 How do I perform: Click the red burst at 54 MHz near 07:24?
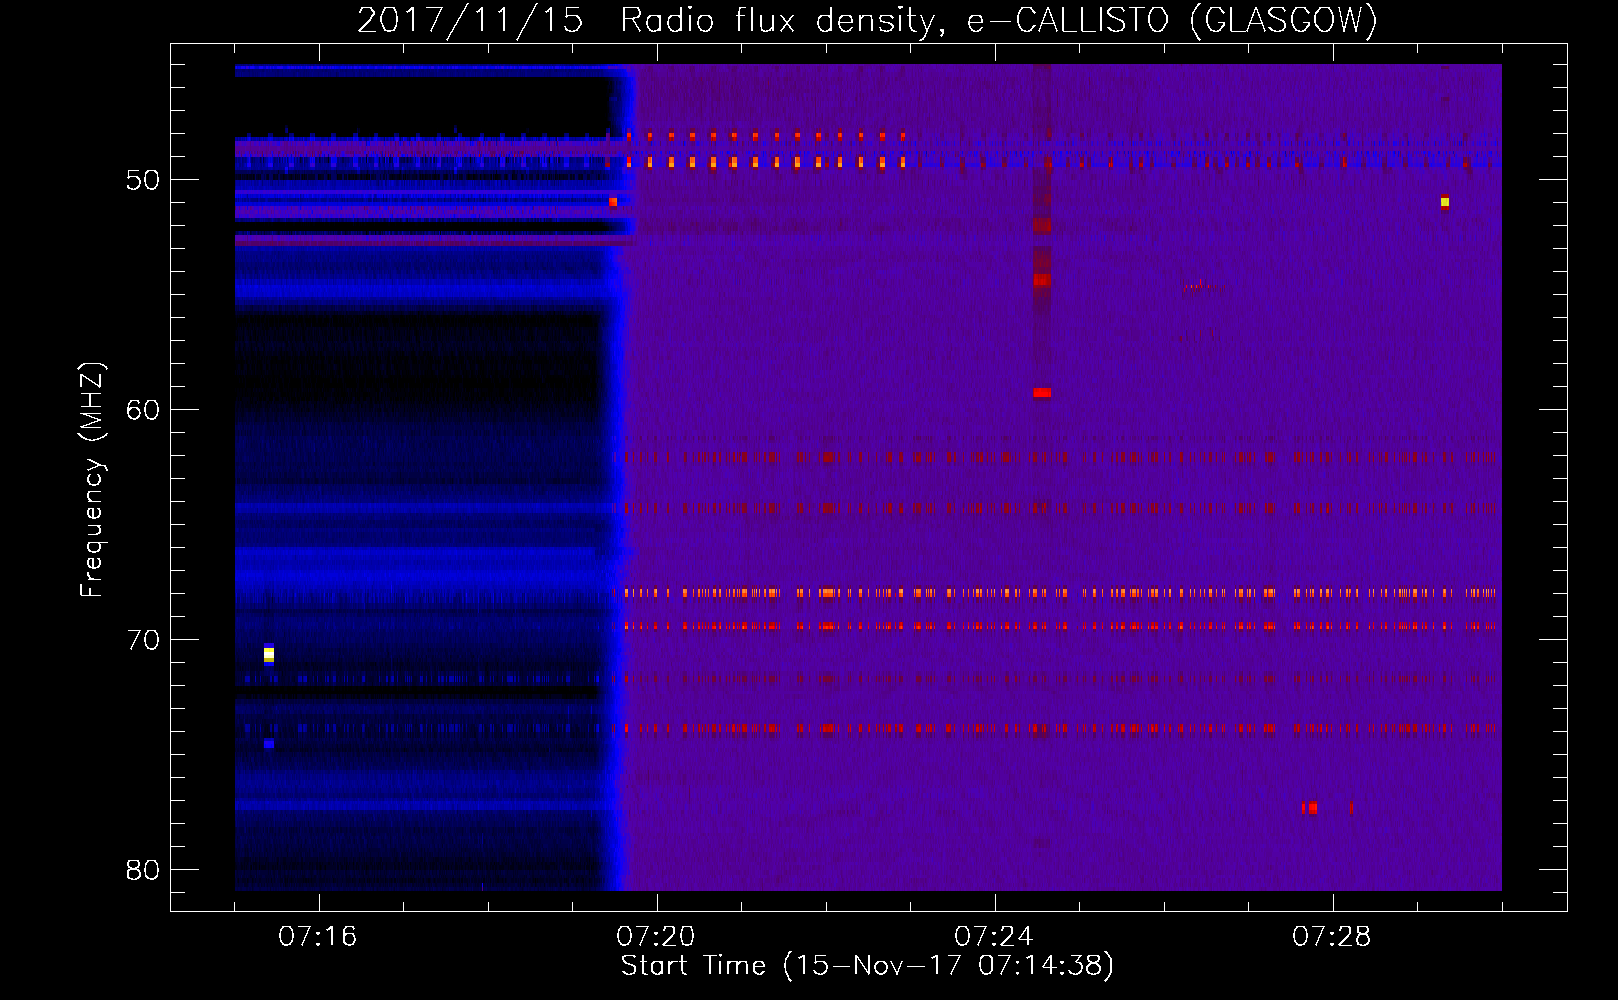(x=1042, y=280)
